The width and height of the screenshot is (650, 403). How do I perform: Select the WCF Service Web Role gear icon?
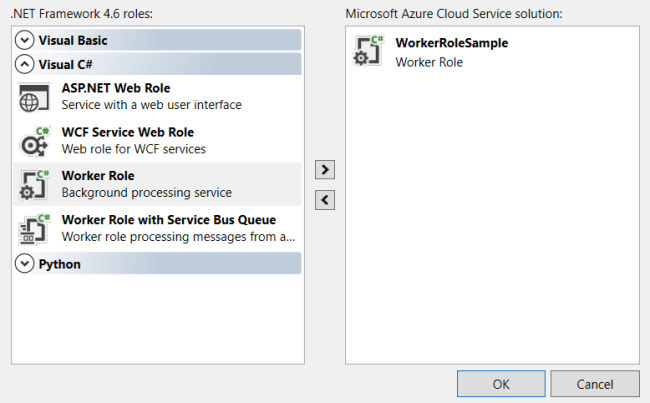[x=34, y=142]
